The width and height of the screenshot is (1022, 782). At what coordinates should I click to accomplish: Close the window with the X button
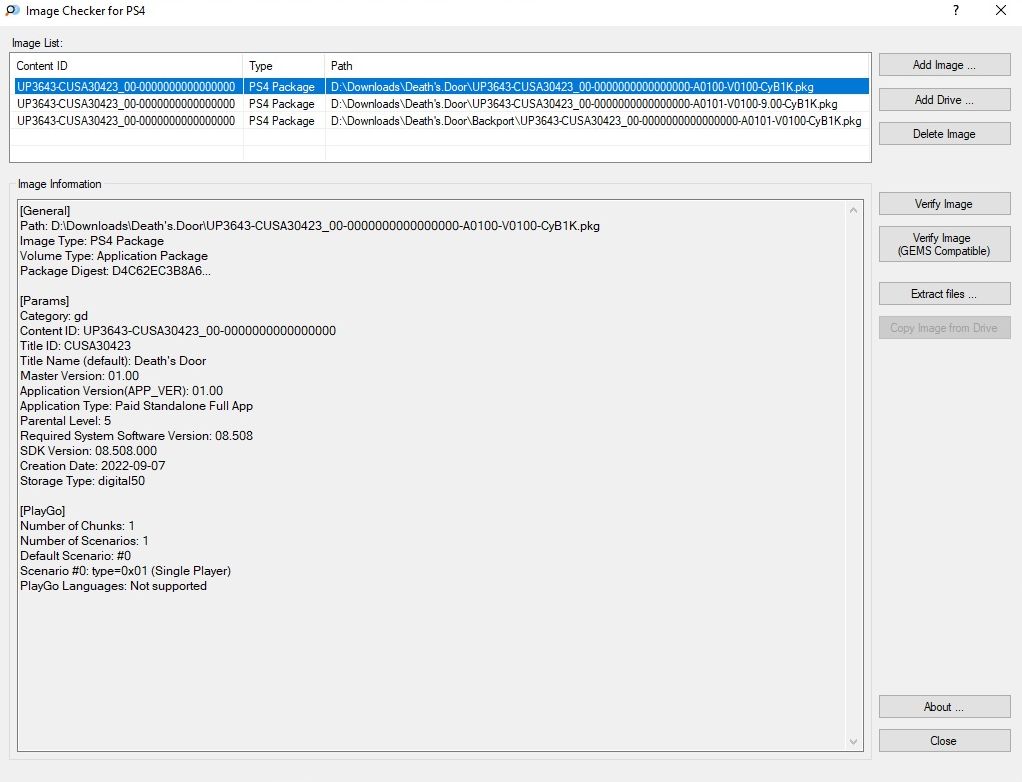click(1001, 10)
